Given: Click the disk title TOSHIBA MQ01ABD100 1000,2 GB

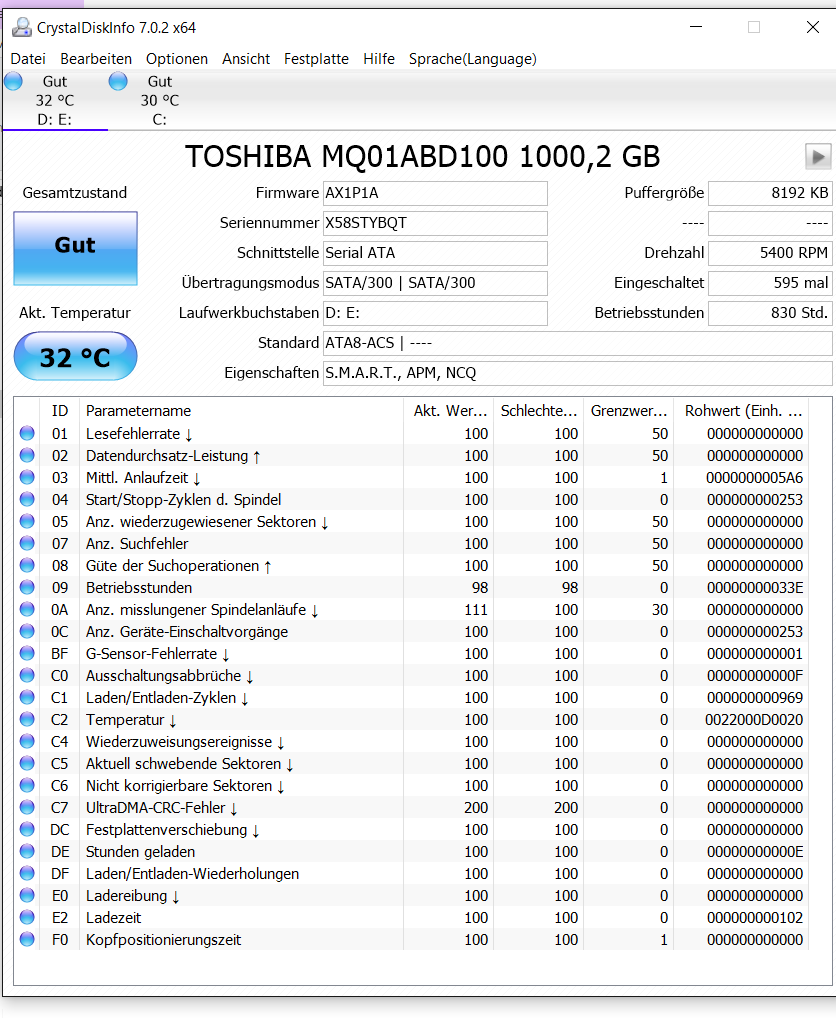Looking at the screenshot, I should 423,156.
